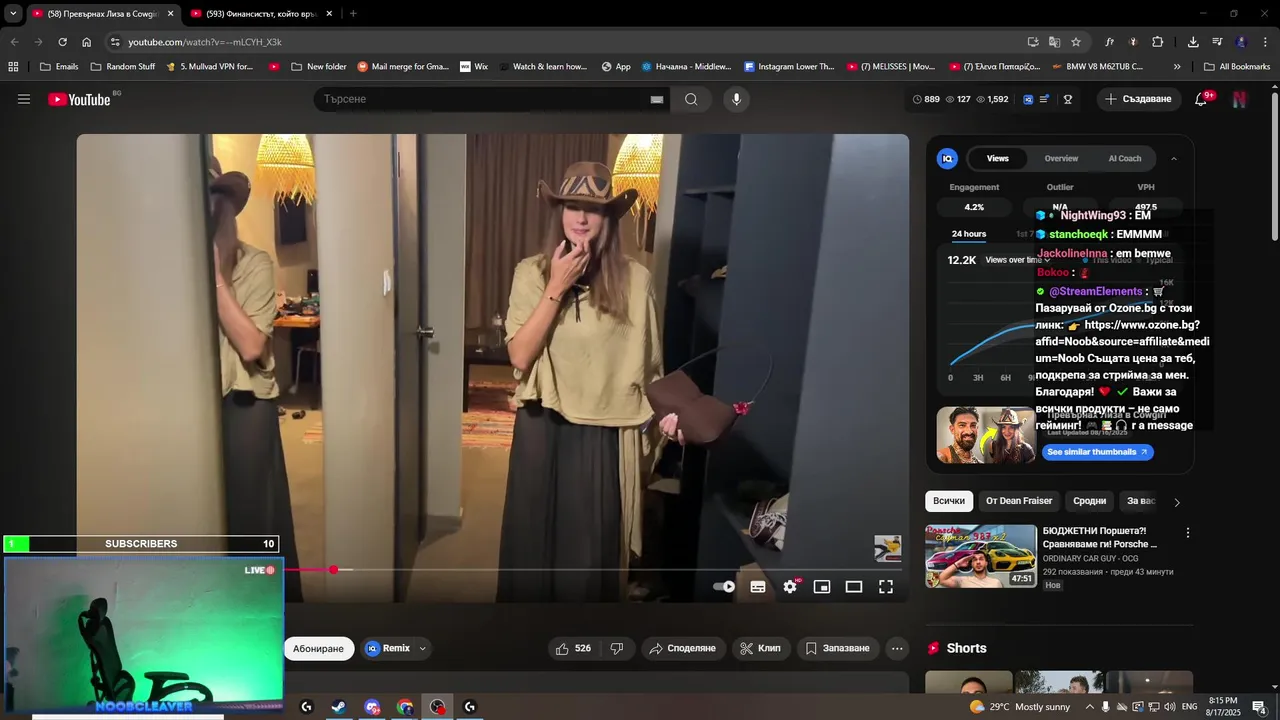Open the vidIQ trophy icon
This screenshot has width=1280, height=720.
click(x=1068, y=99)
